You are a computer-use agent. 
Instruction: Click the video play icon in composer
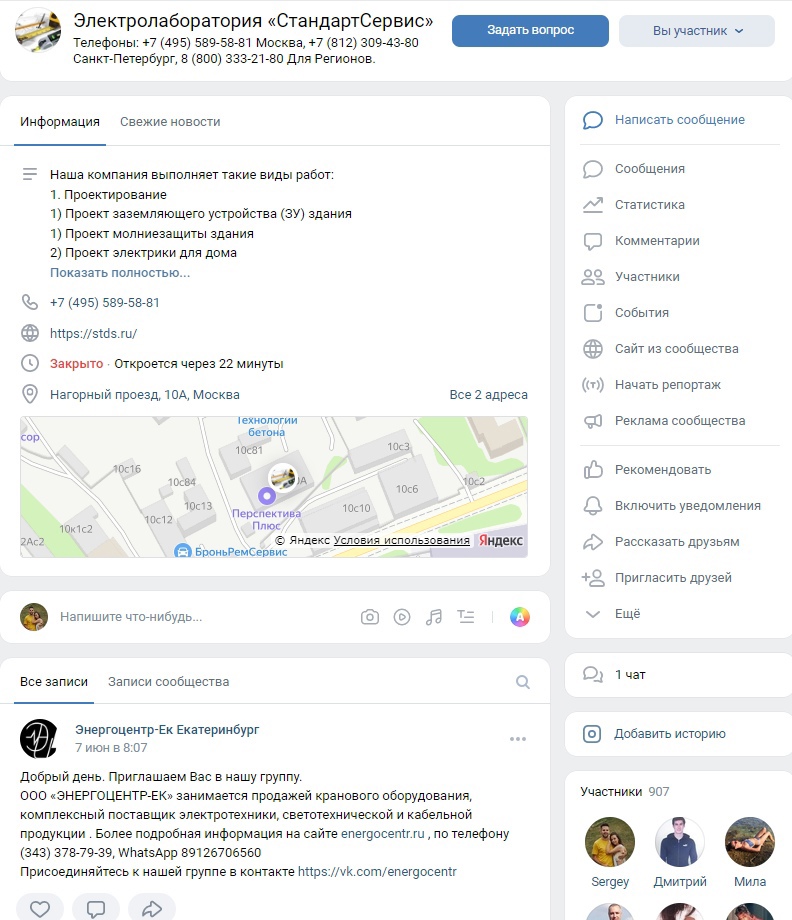point(402,617)
